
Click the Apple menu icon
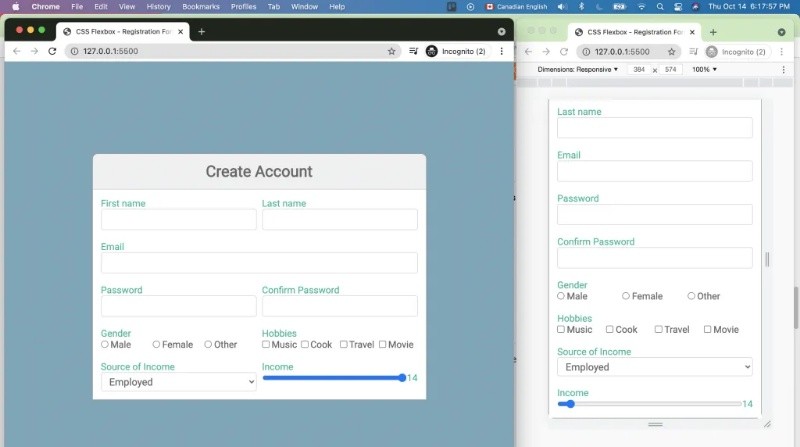click(x=16, y=7)
